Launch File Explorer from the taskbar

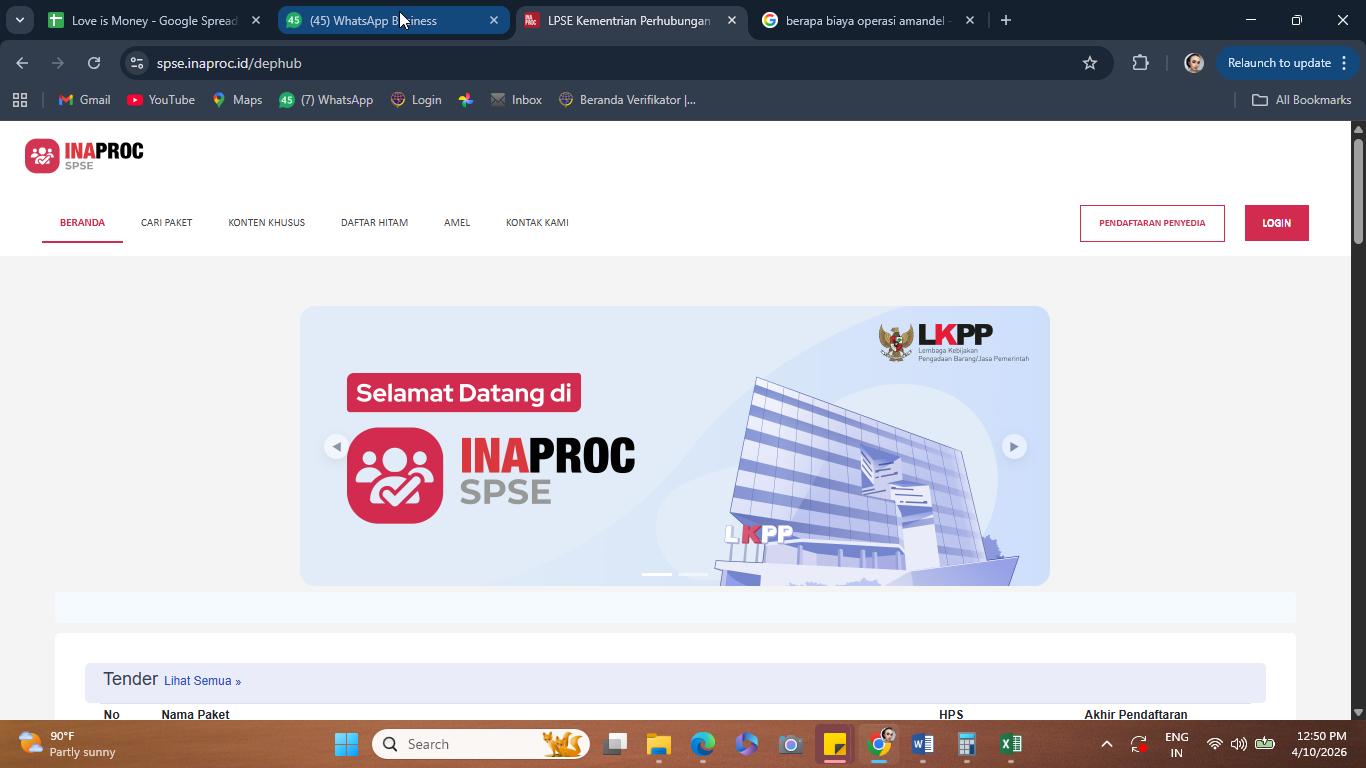click(x=659, y=744)
